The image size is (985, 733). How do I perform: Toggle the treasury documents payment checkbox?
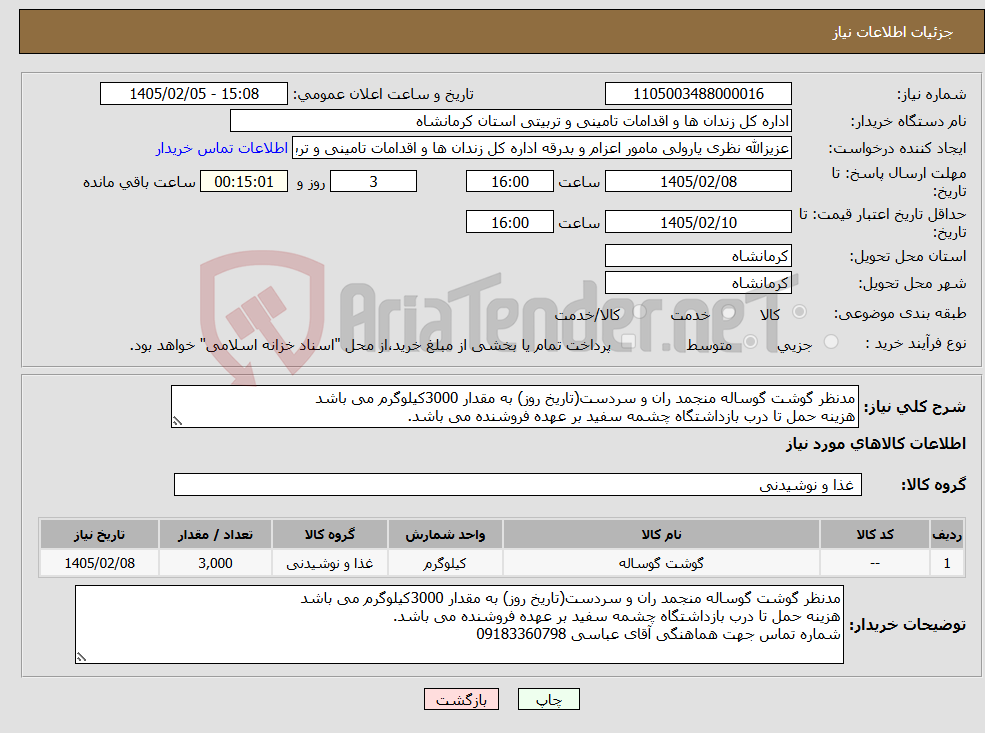click(628, 342)
